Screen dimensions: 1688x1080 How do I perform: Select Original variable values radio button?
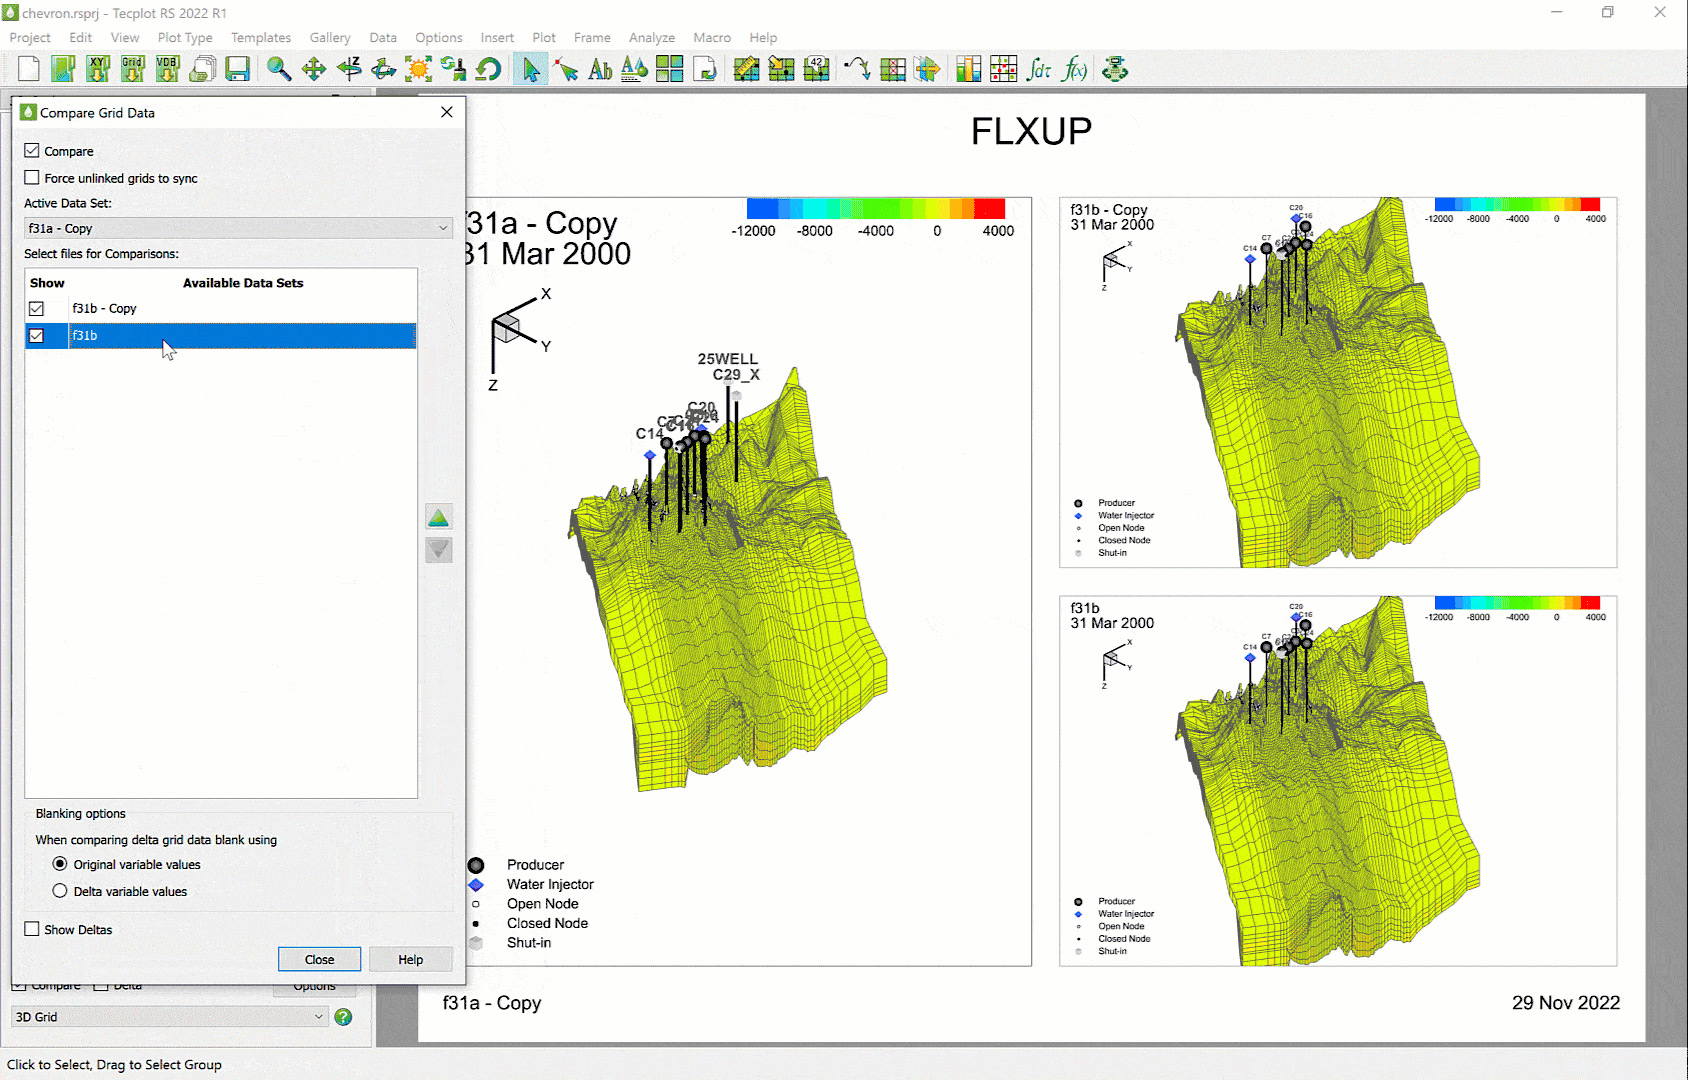click(x=60, y=864)
